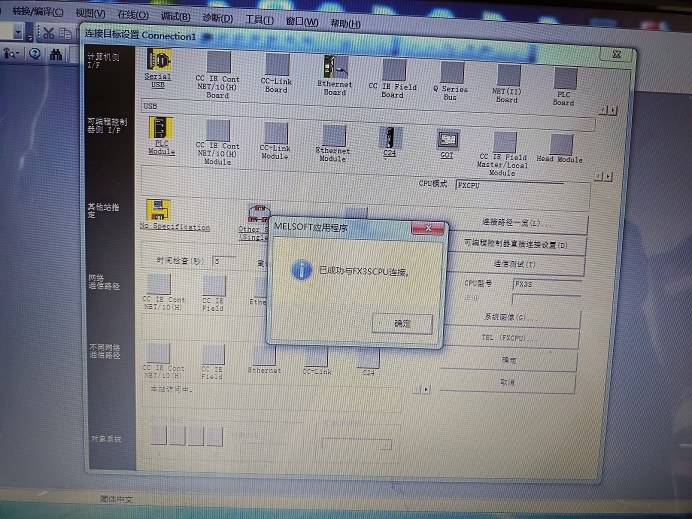Select CC IE Field Master/Local Module icon
The width and height of the screenshot is (692, 519).
505,142
